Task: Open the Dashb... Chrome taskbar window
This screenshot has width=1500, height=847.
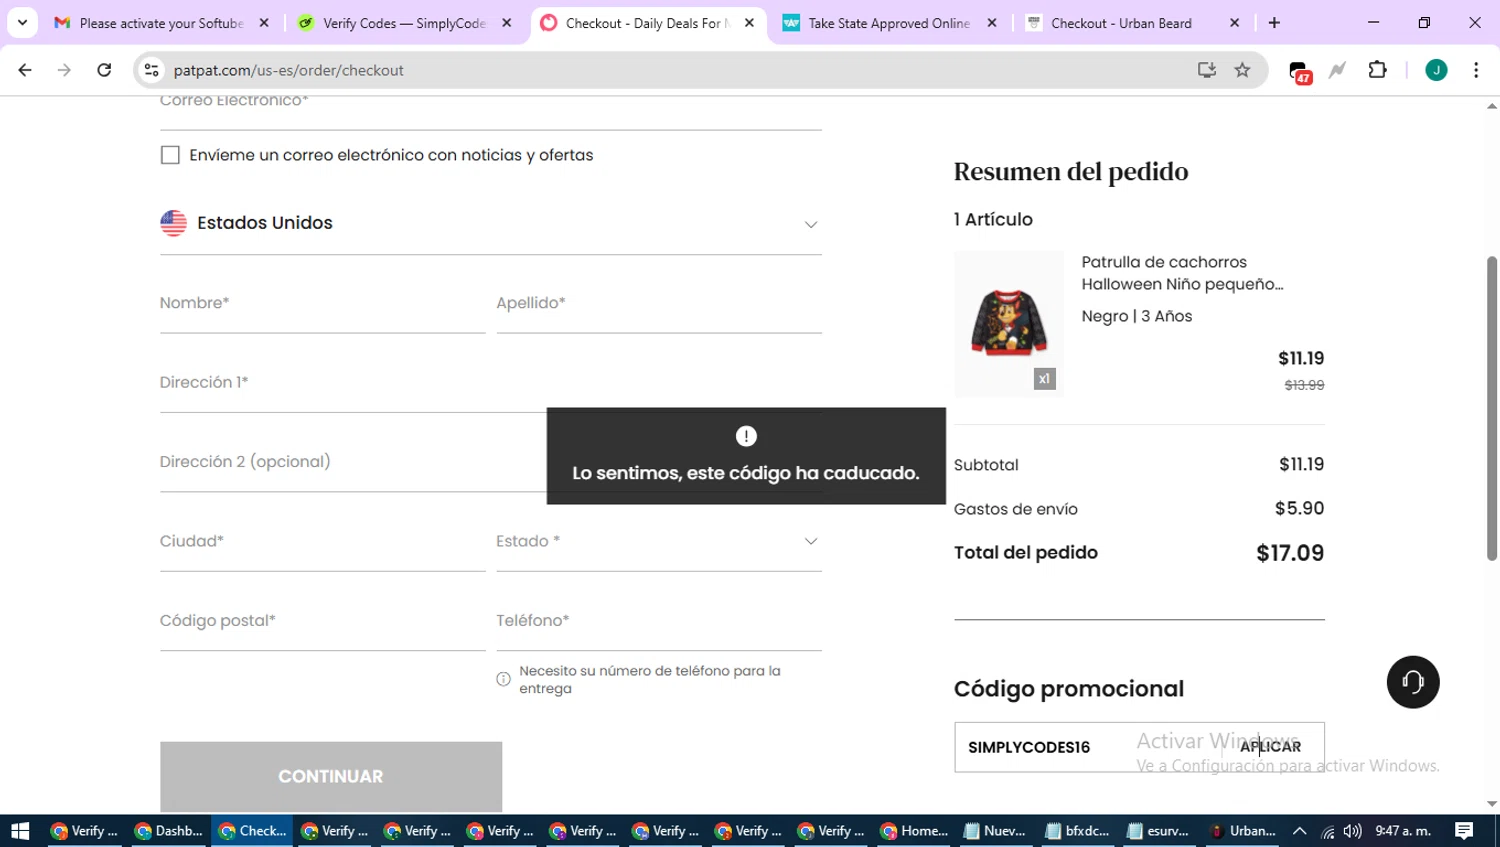Action: click(x=169, y=831)
